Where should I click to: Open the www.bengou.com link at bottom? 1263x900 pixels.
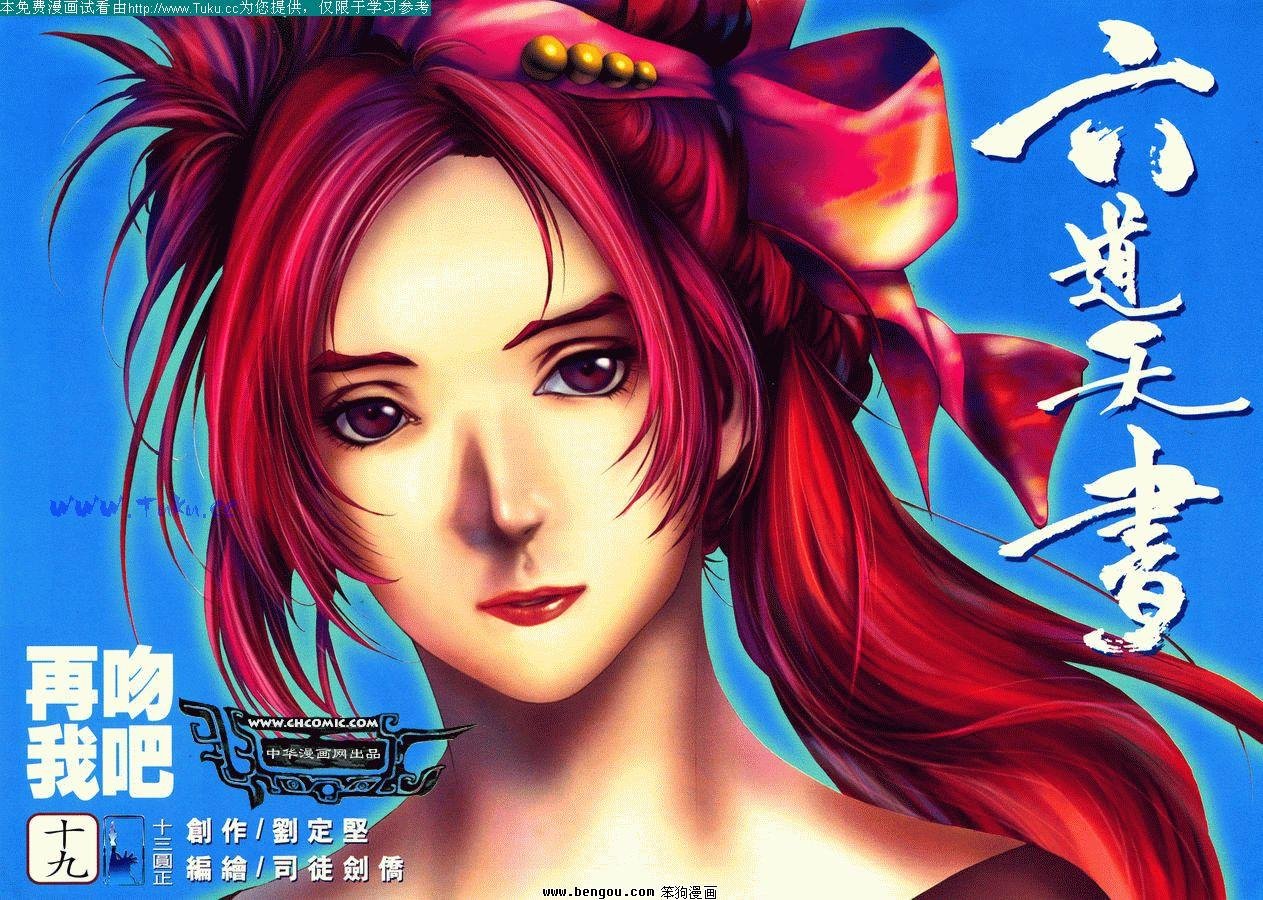point(598,892)
